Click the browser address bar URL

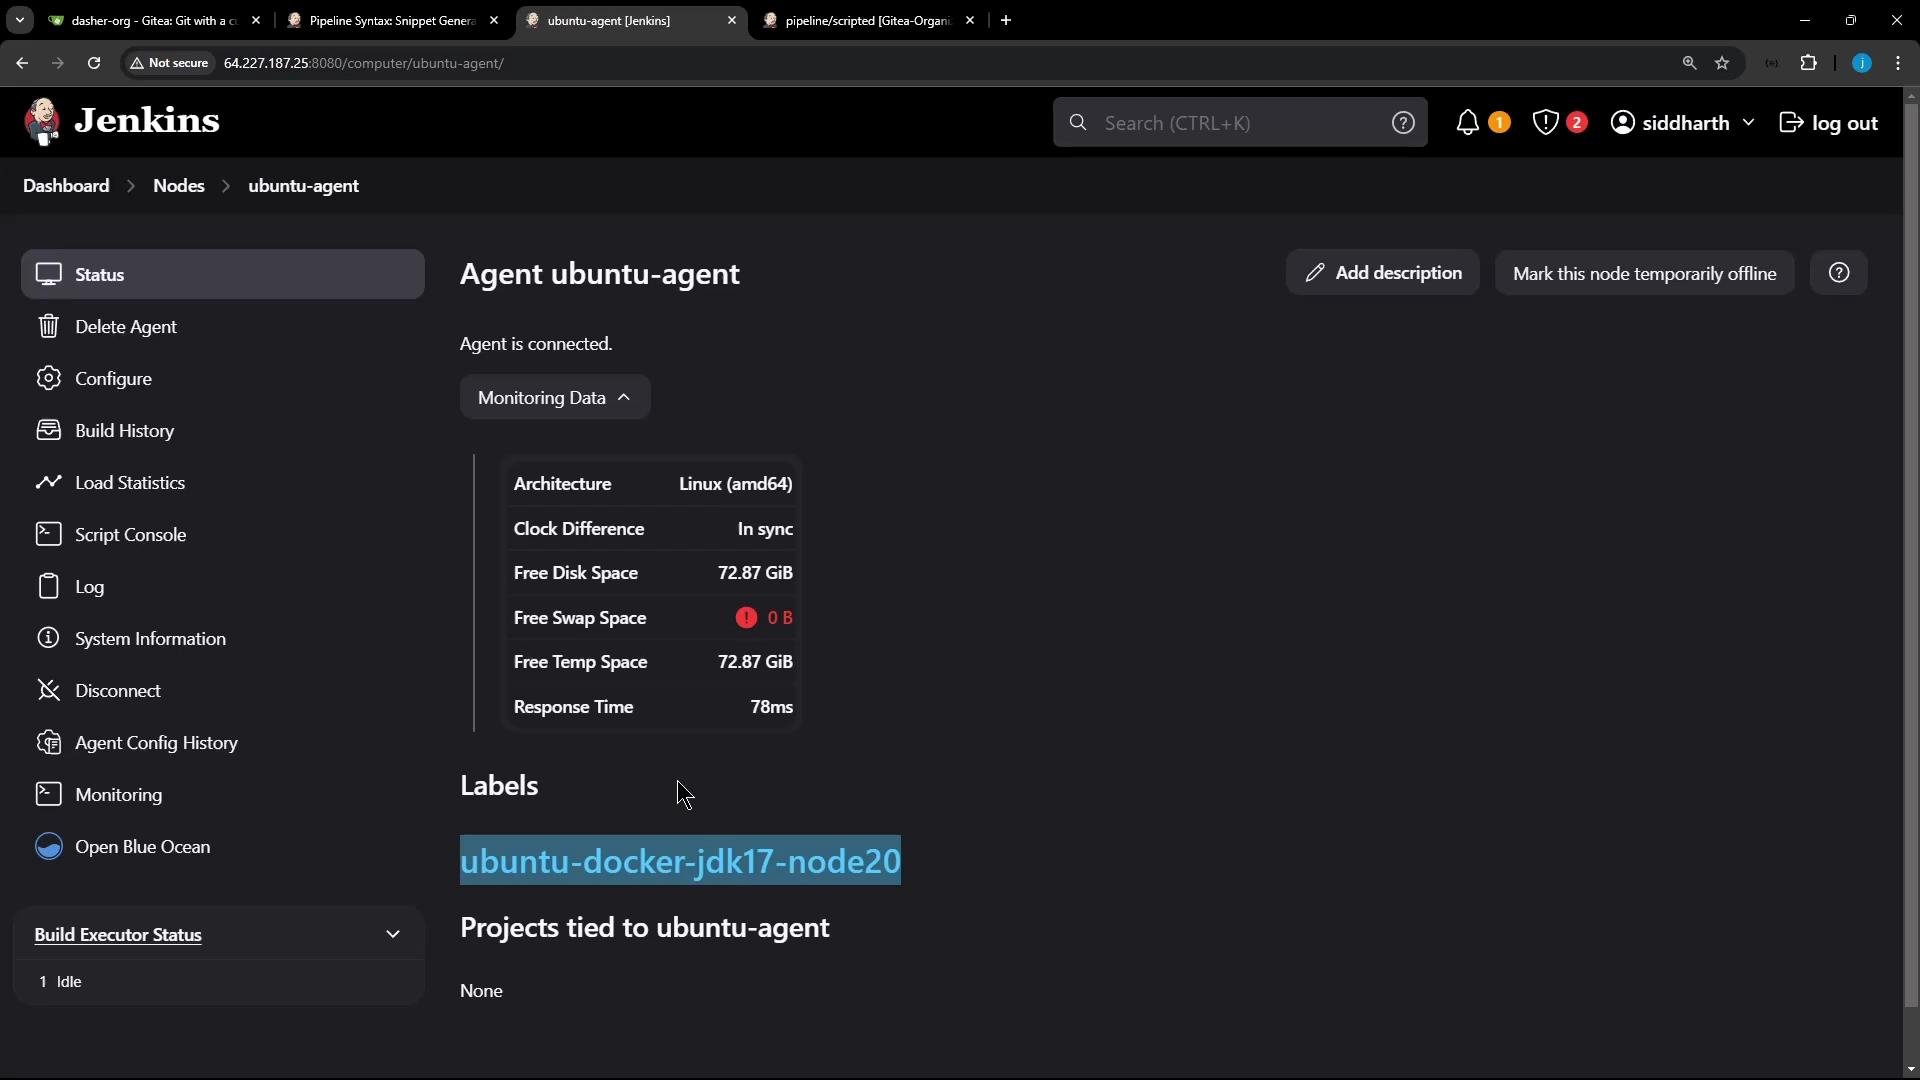[x=363, y=63]
